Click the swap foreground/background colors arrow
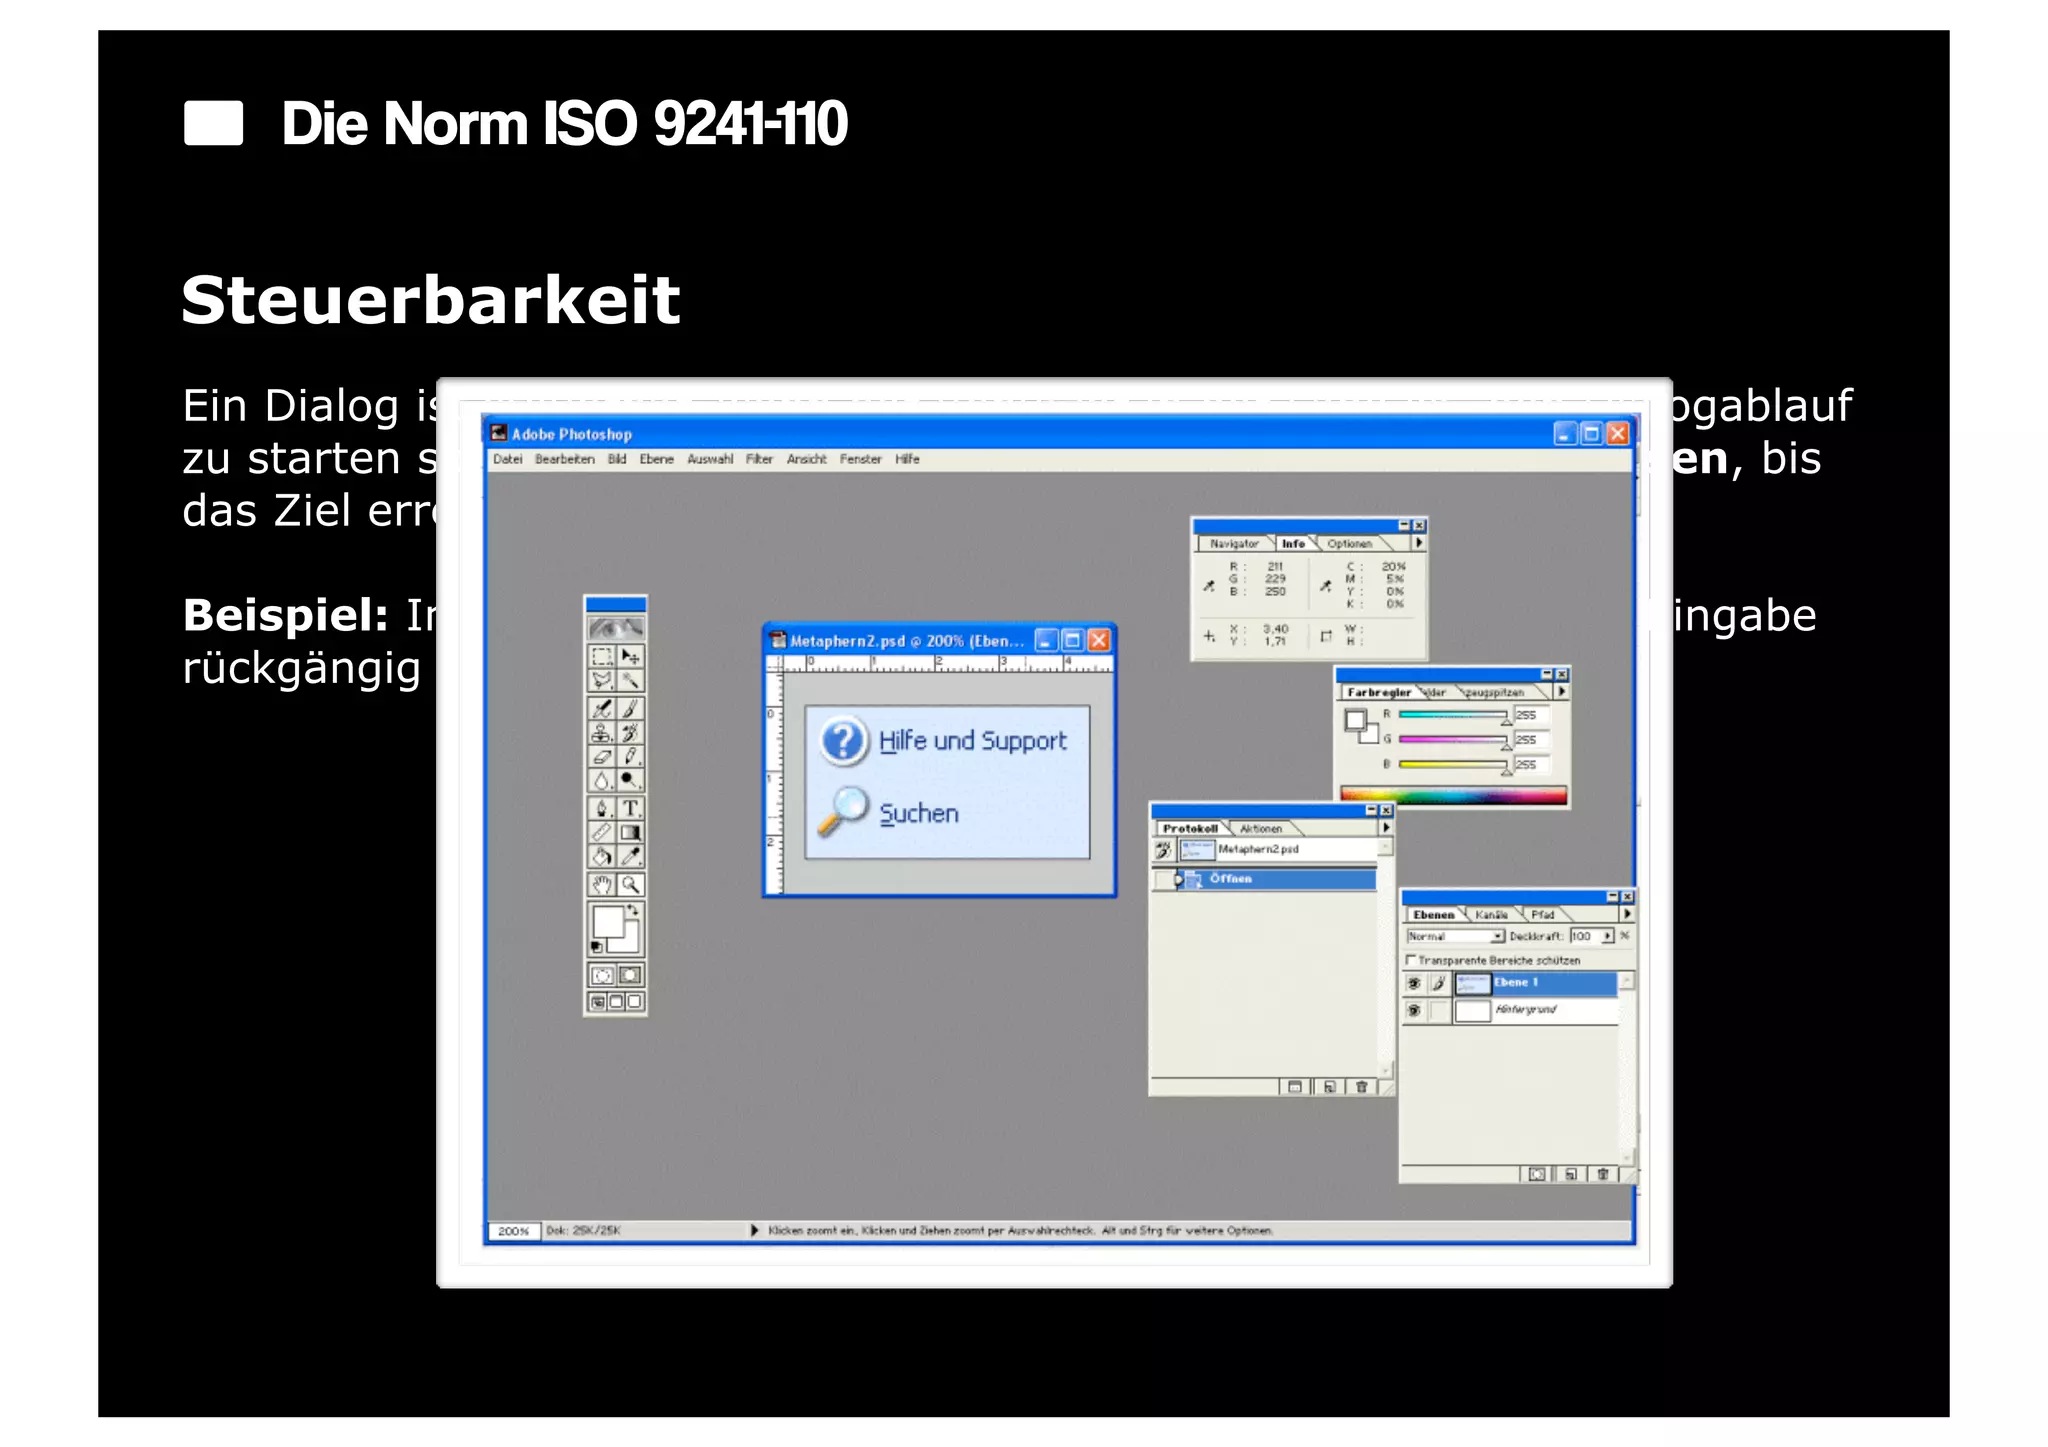The height and width of the screenshot is (1447, 2048). click(x=633, y=910)
